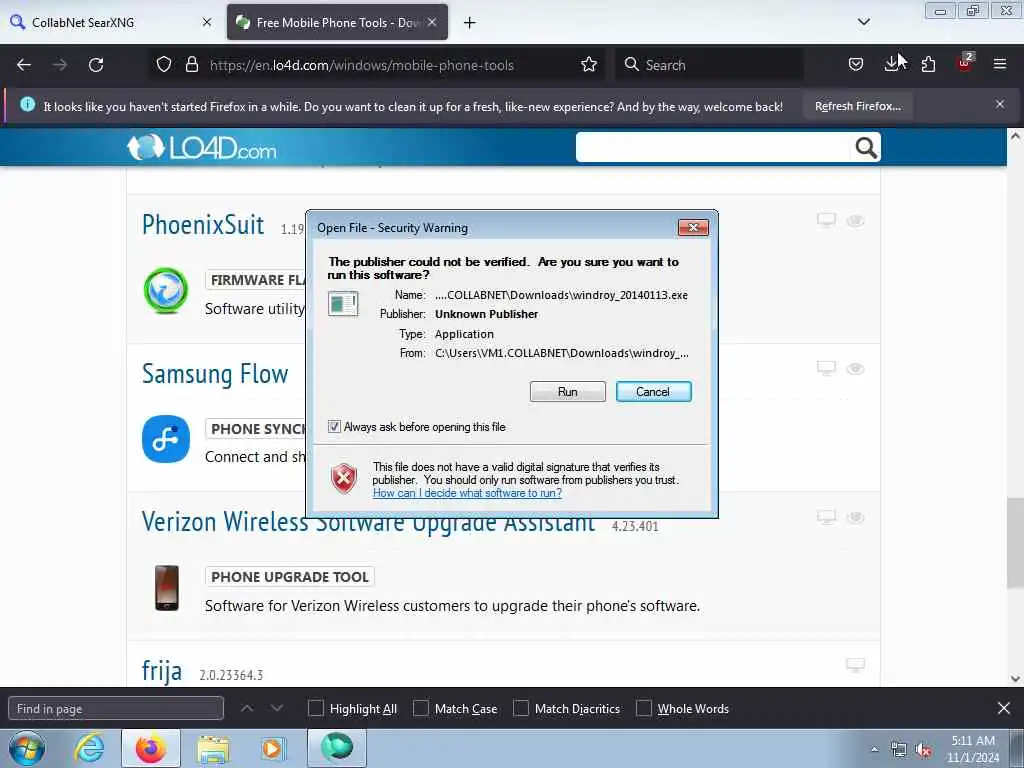List all tabs dropdown arrow
This screenshot has height=768, width=1024.
point(863,22)
